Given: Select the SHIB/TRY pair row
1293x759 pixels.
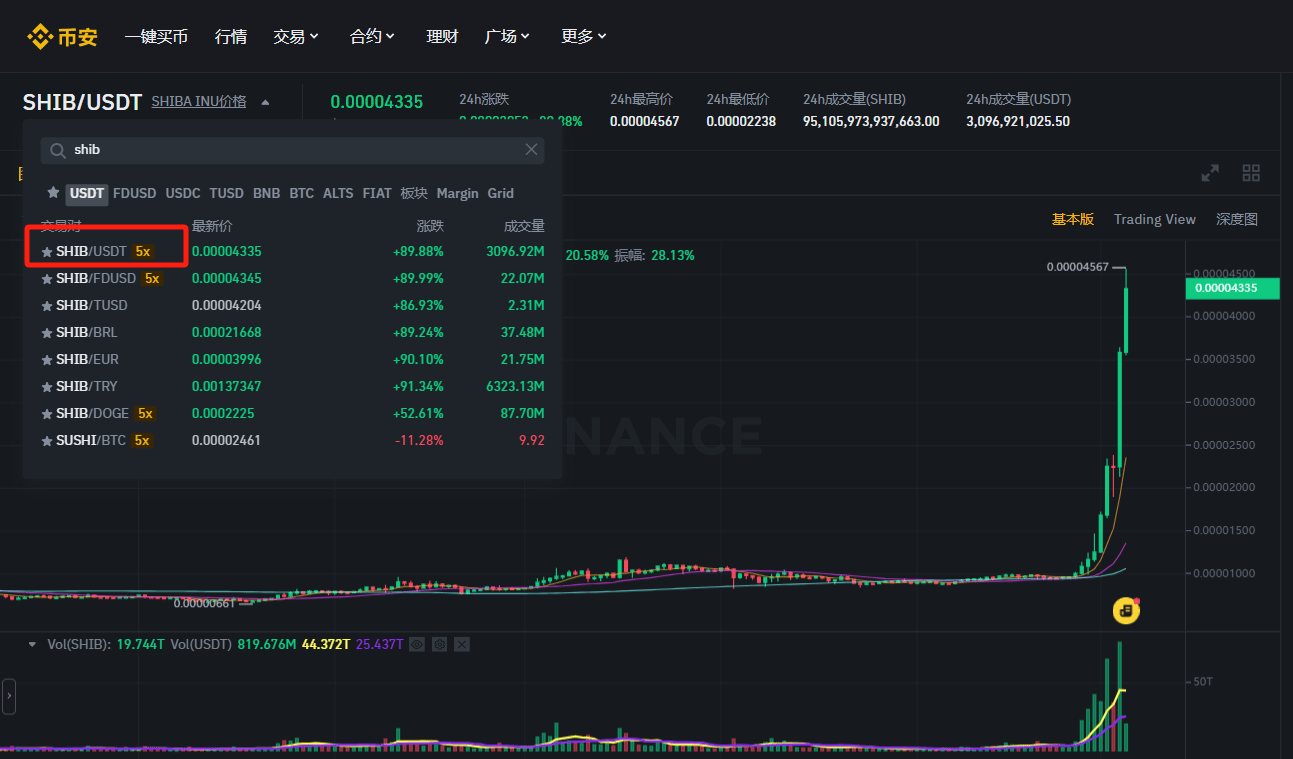Looking at the screenshot, I should coord(292,387).
